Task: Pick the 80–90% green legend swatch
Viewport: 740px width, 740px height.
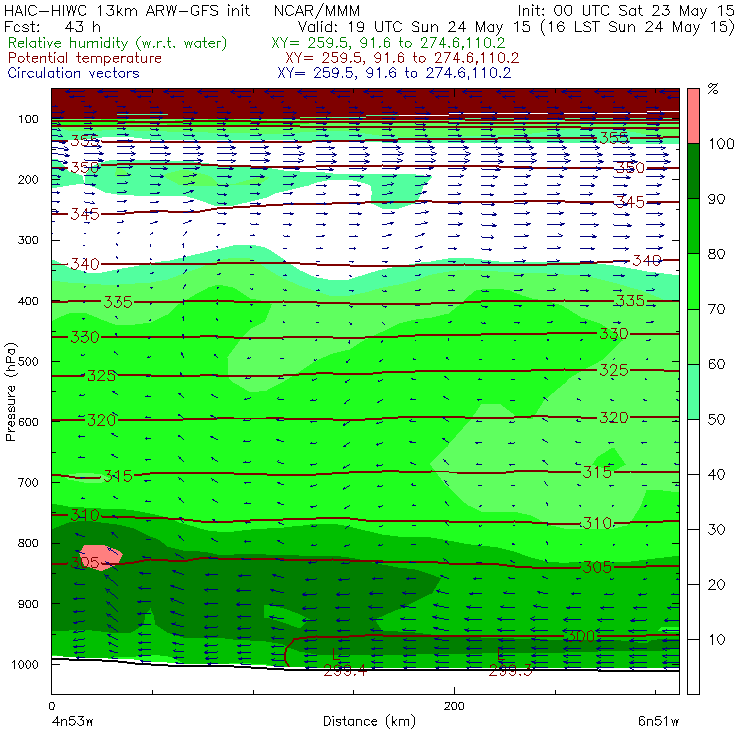Action: (693, 226)
